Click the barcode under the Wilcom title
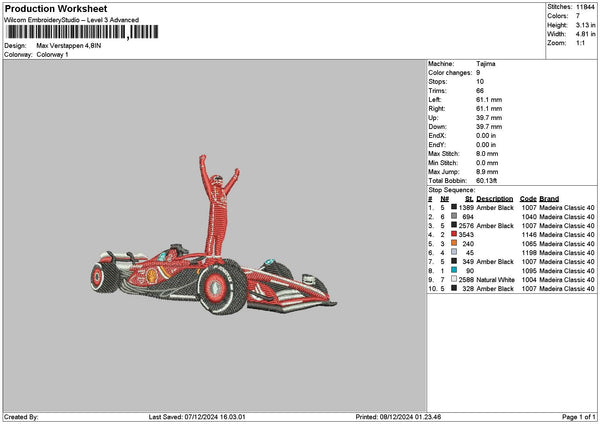This screenshot has width=600, height=424. pyautogui.click(x=82, y=32)
